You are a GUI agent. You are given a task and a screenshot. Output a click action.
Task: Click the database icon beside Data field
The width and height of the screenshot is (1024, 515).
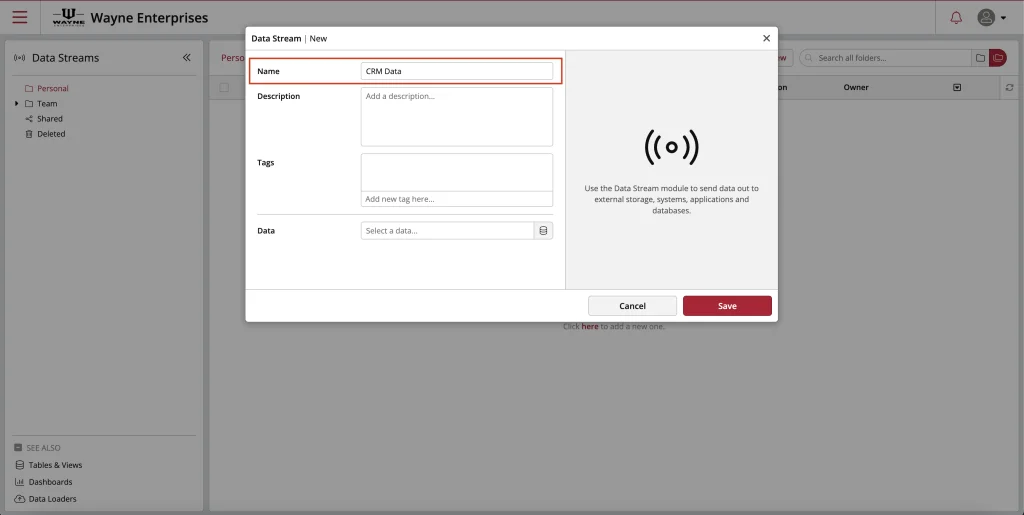pyautogui.click(x=543, y=230)
